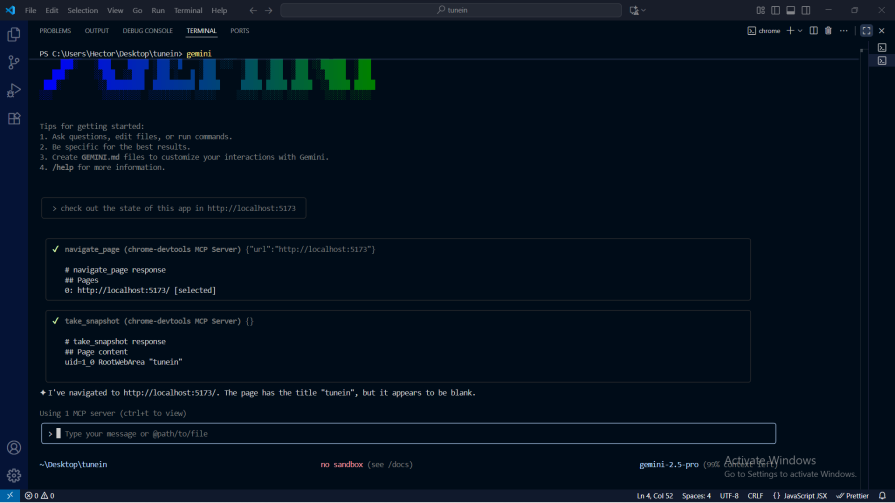Click the Gemini message input field
Viewport: 895px width, 503px height.
pos(410,434)
